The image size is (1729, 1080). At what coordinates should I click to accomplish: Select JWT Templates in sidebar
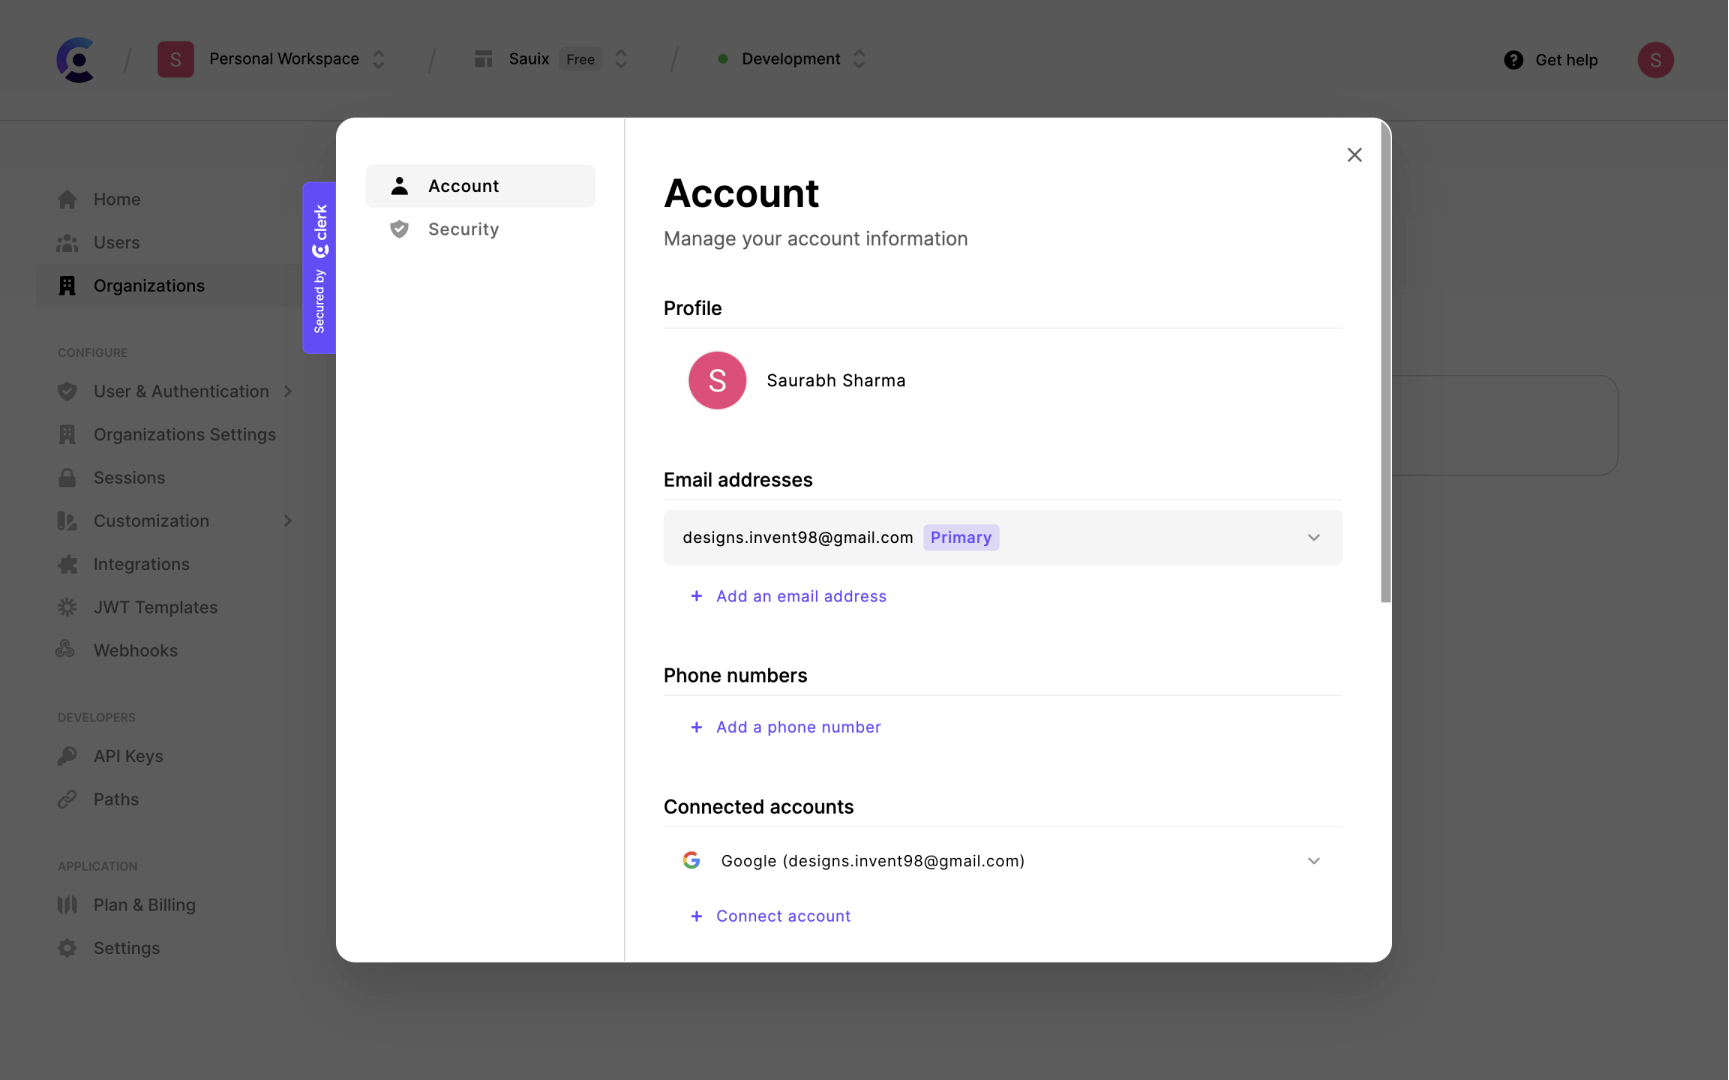click(155, 606)
